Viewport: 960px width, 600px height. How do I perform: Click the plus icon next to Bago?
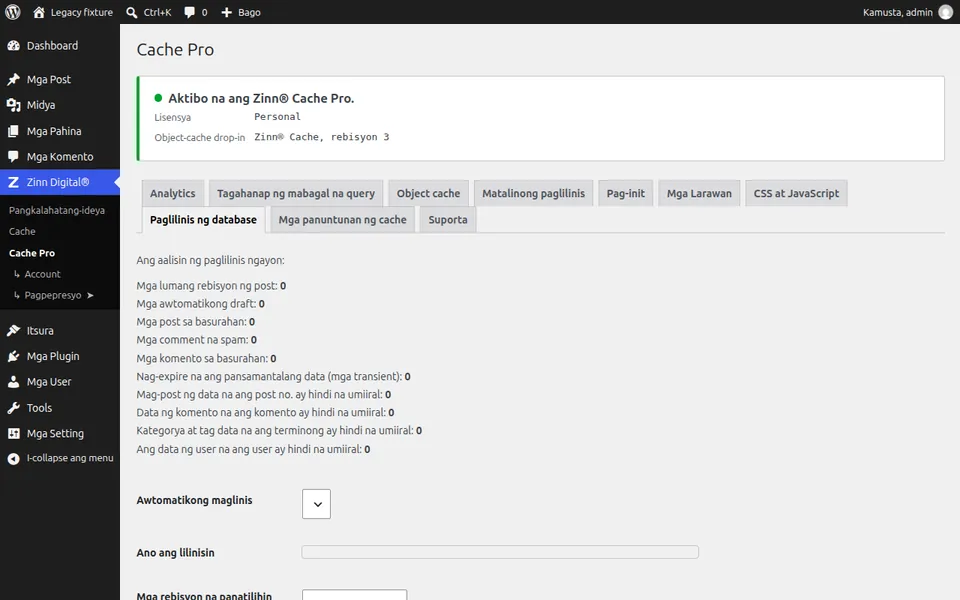point(227,12)
